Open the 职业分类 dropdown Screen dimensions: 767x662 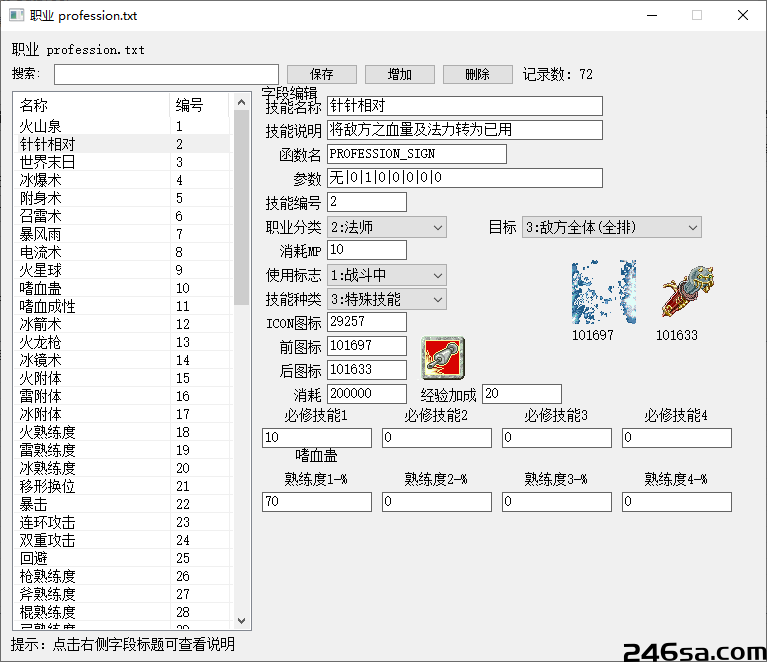pyautogui.click(x=386, y=227)
